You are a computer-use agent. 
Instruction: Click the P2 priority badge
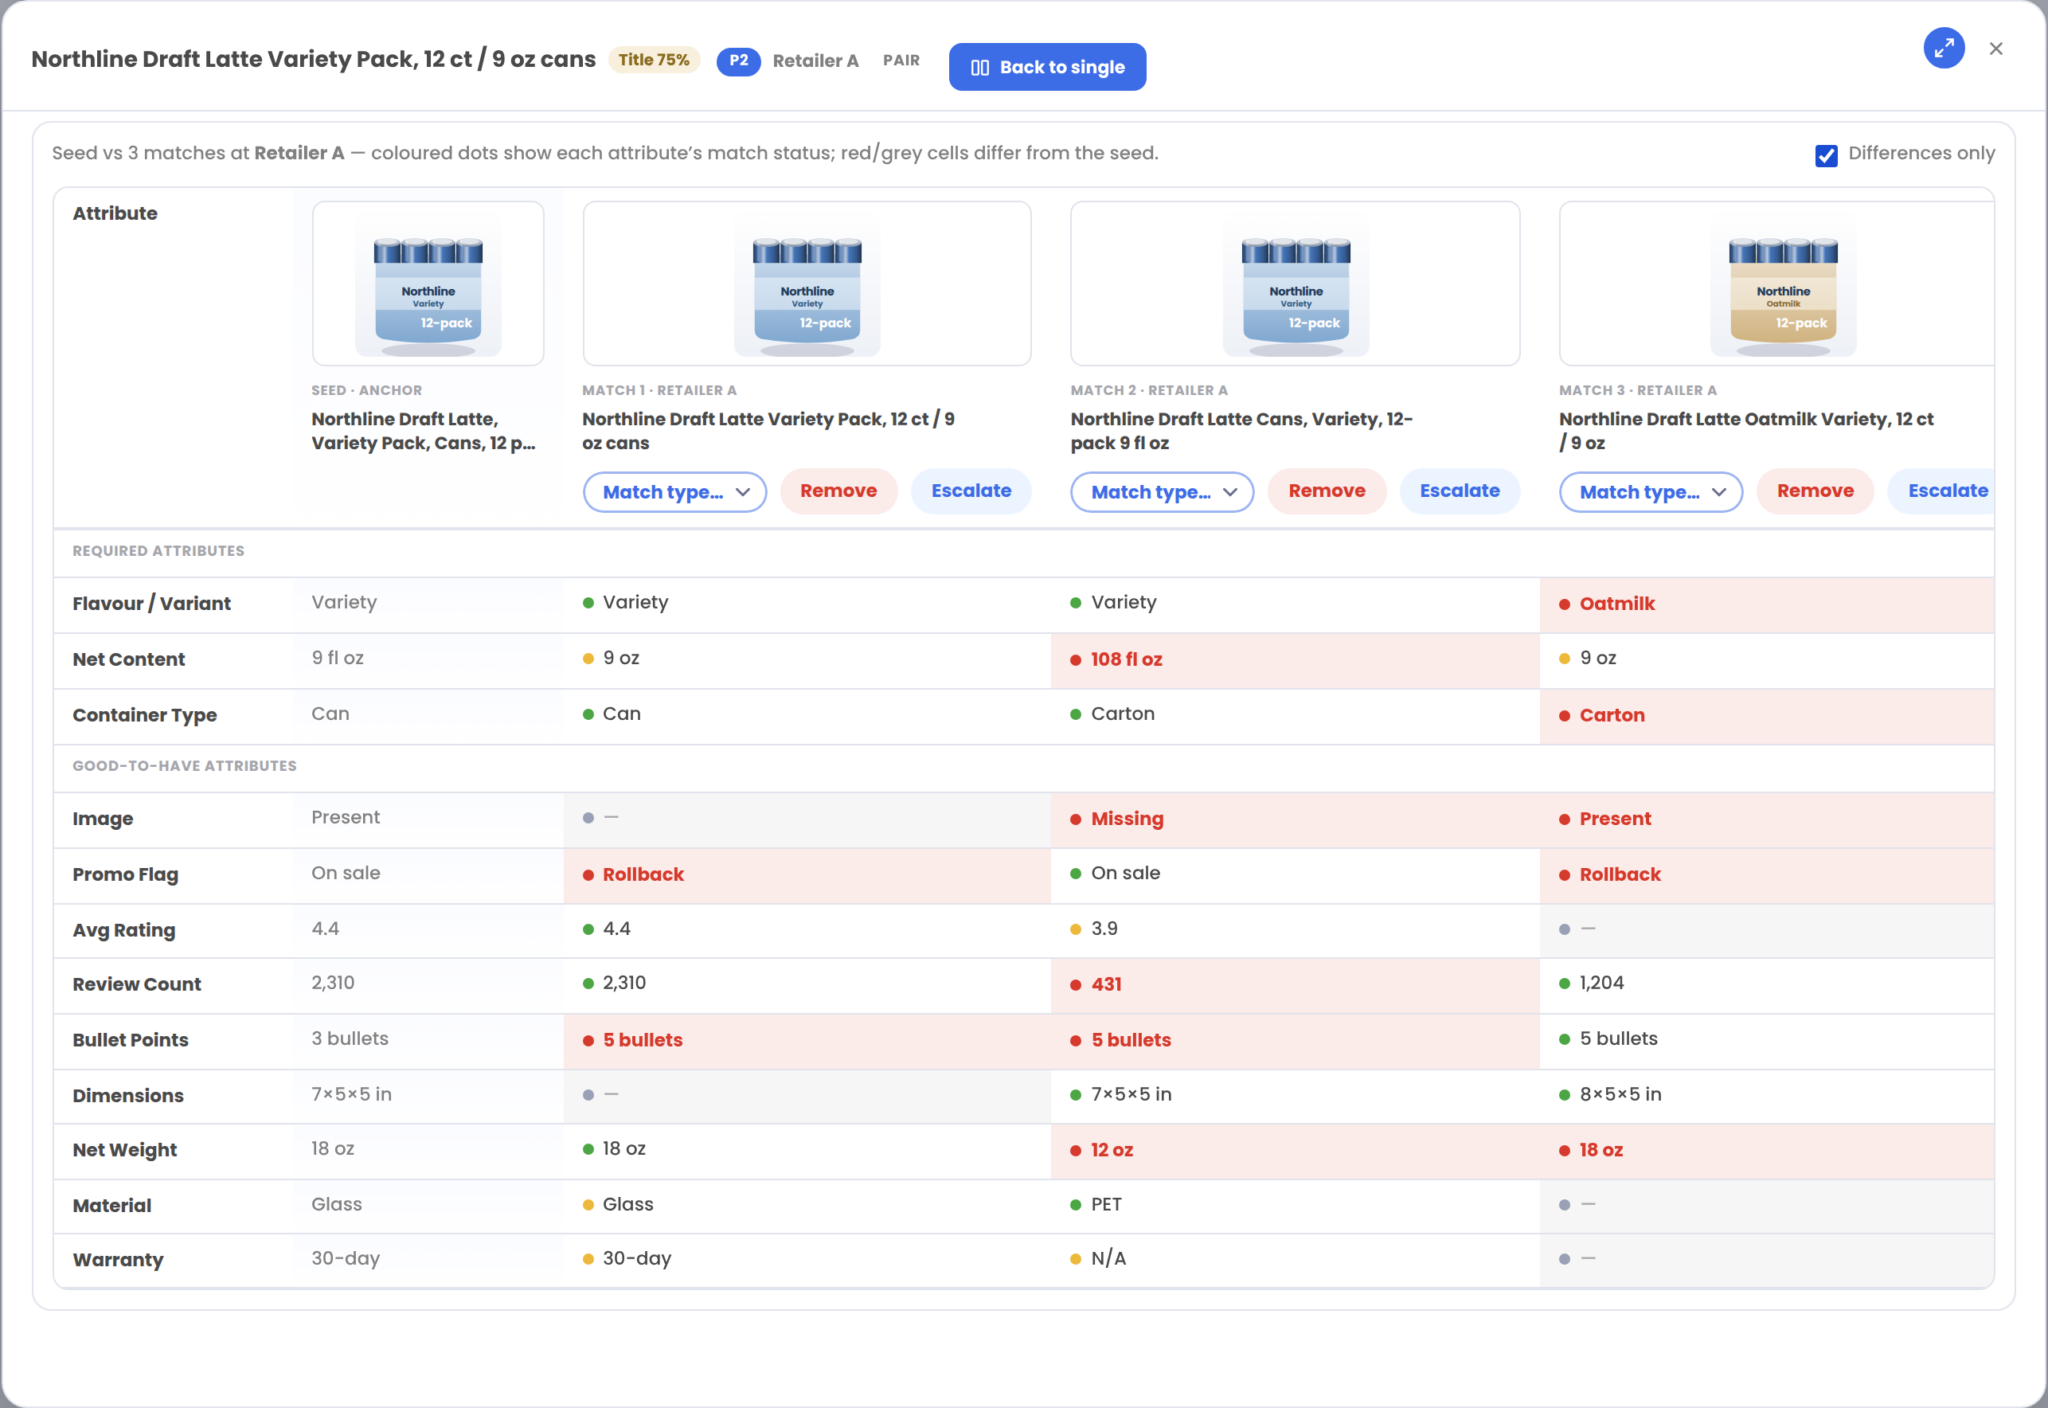click(x=738, y=60)
